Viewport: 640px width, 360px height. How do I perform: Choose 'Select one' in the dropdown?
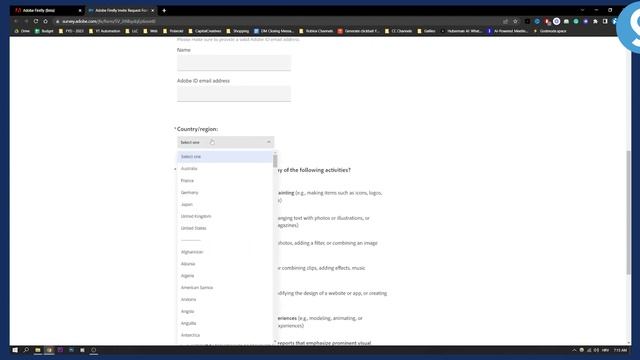(225, 157)
